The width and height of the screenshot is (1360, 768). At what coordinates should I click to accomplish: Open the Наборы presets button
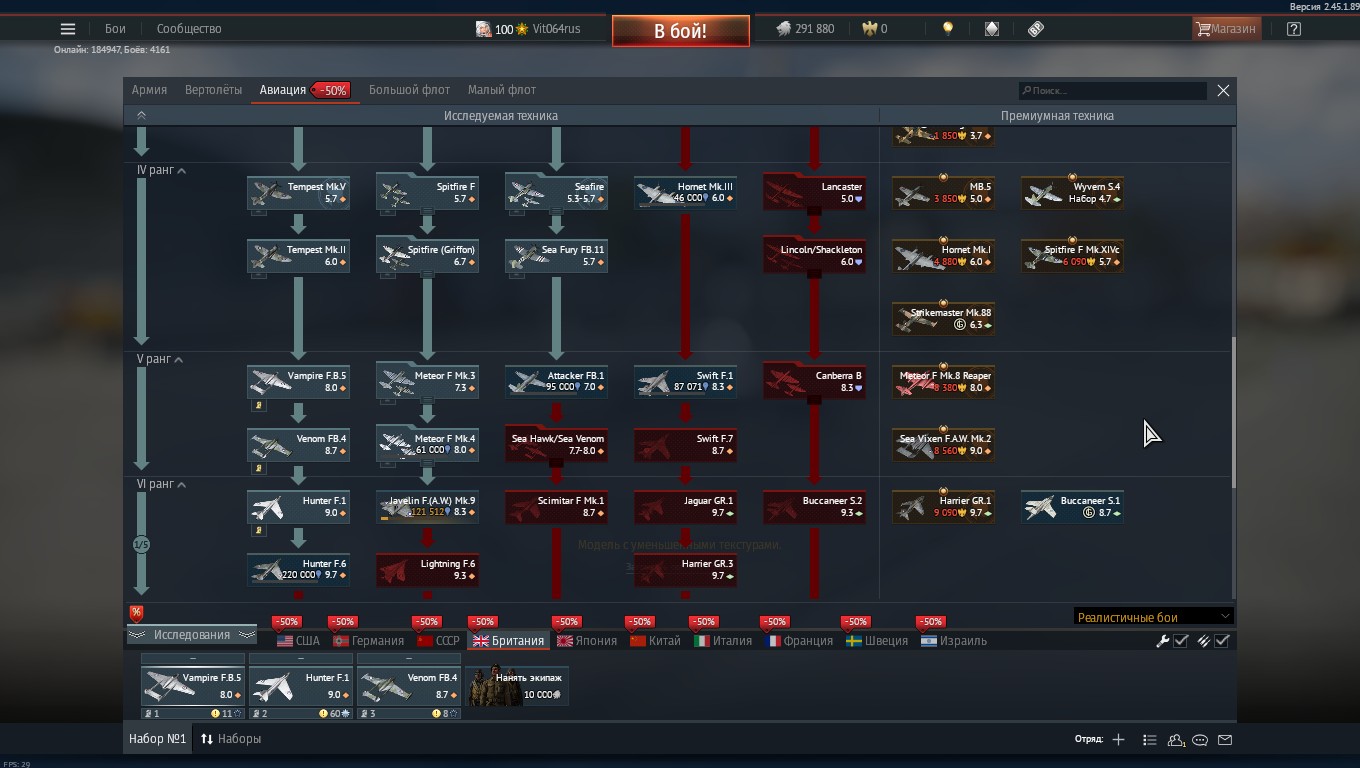tap(231, 739)
